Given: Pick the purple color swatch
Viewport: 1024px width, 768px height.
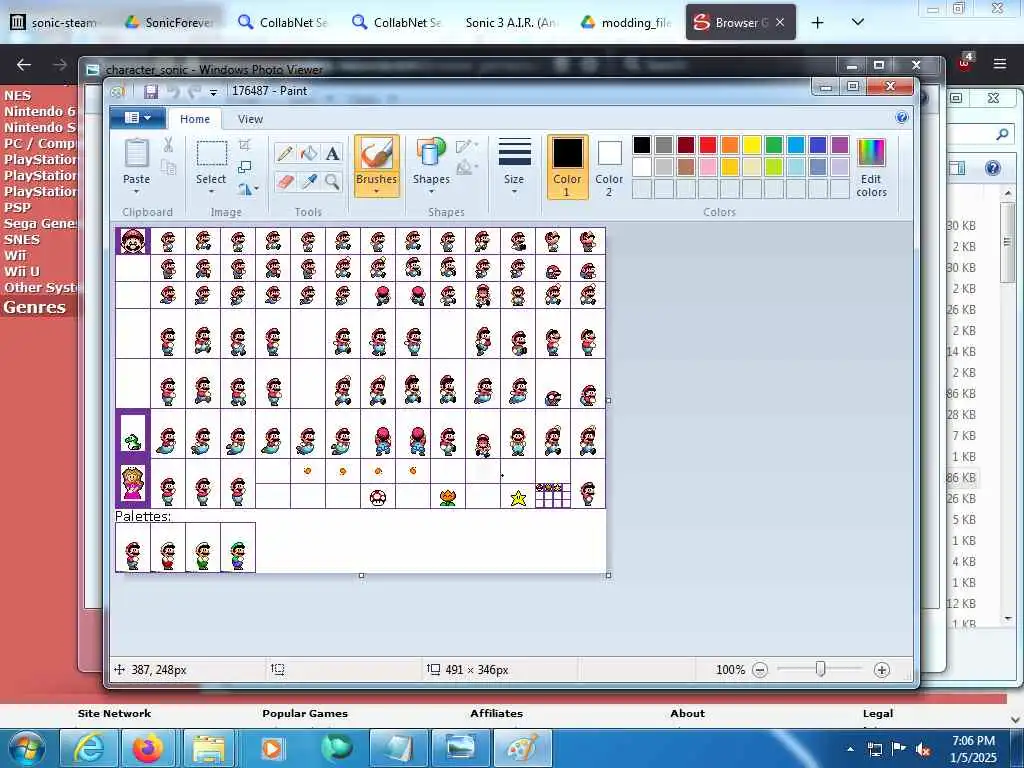Looking at the screenshot, I should pyautogui.click(x=840, y=145).
